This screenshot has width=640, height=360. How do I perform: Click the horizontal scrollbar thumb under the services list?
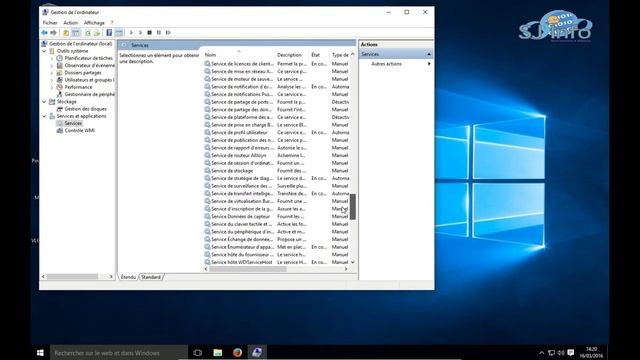tap(247, 269)
